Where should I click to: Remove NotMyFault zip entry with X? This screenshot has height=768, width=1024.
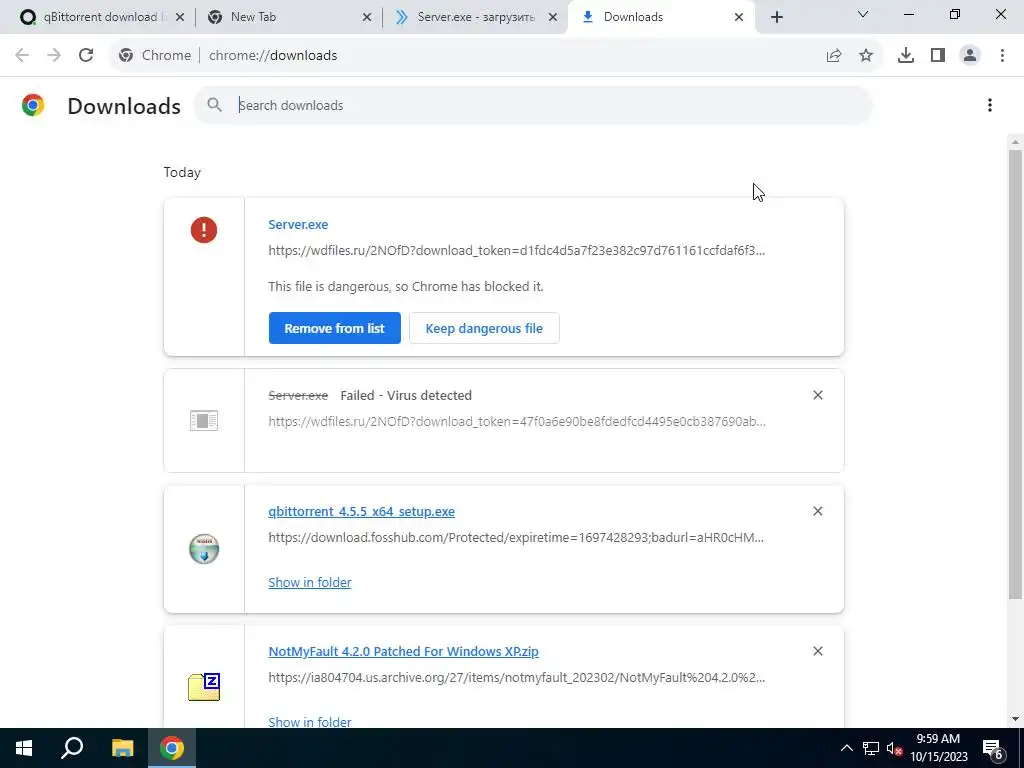(818, 651)
